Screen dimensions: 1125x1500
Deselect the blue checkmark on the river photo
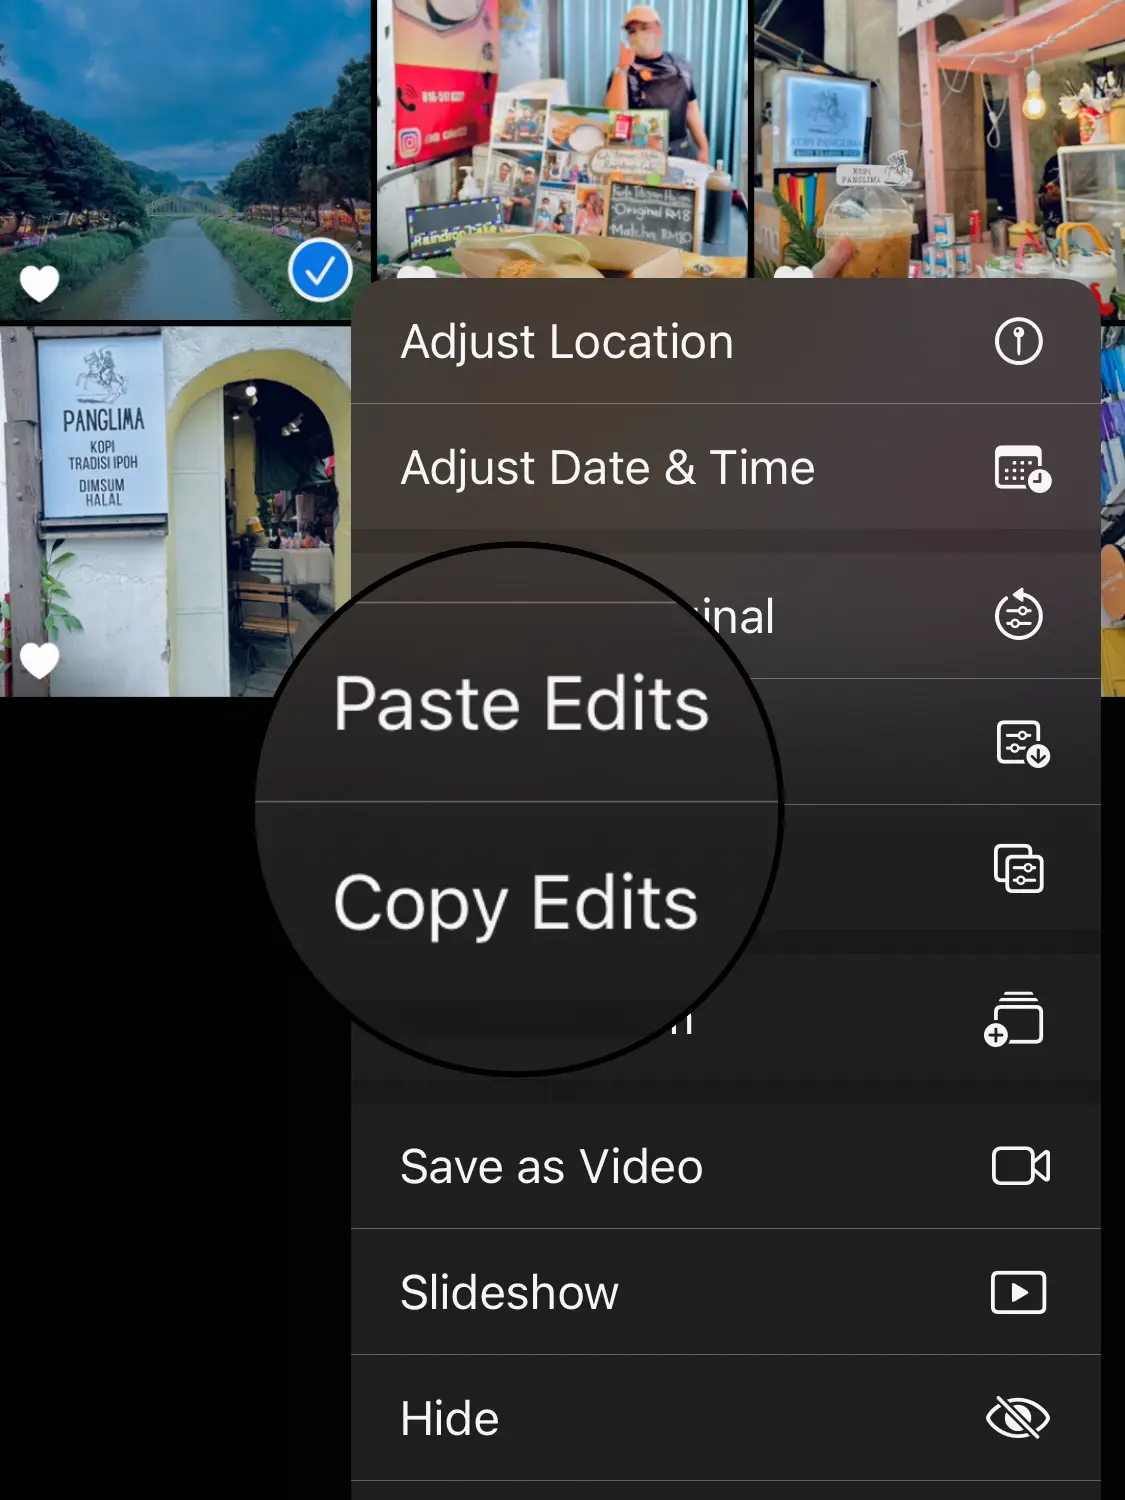320,270
